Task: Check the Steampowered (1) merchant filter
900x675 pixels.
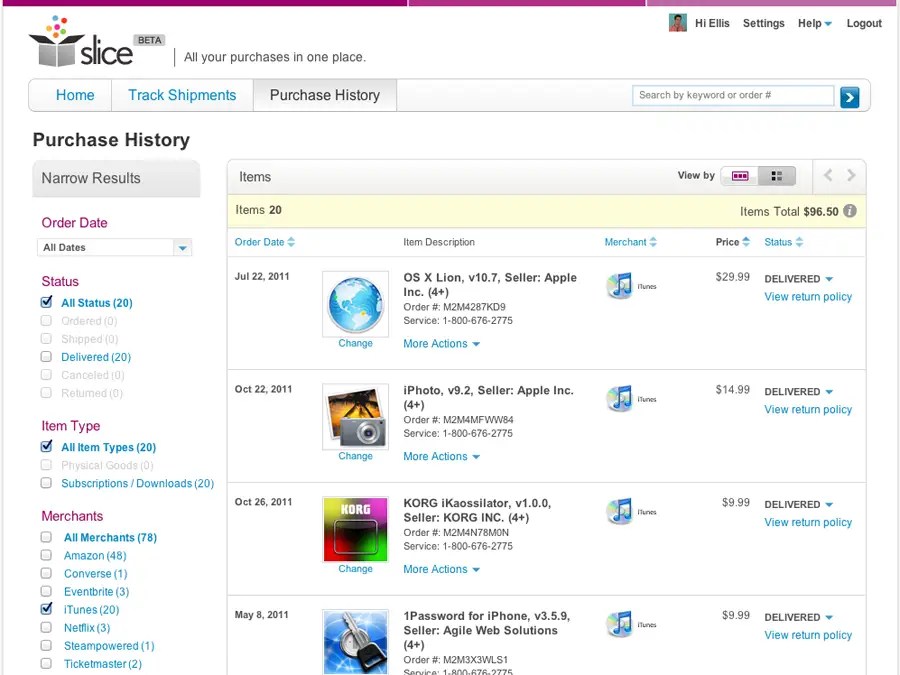Action: (46, 645)
